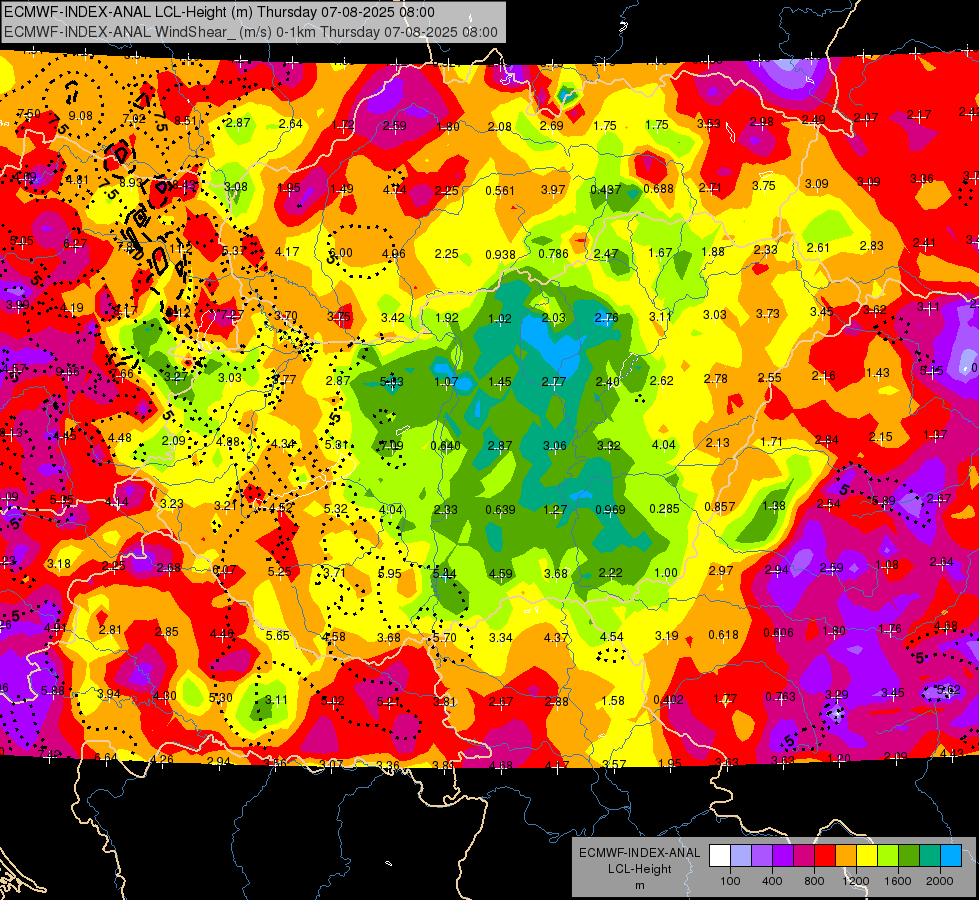Click the dark green legend swatch above 1600
Screen dimensions: 979x900
[x=908, y=856]
